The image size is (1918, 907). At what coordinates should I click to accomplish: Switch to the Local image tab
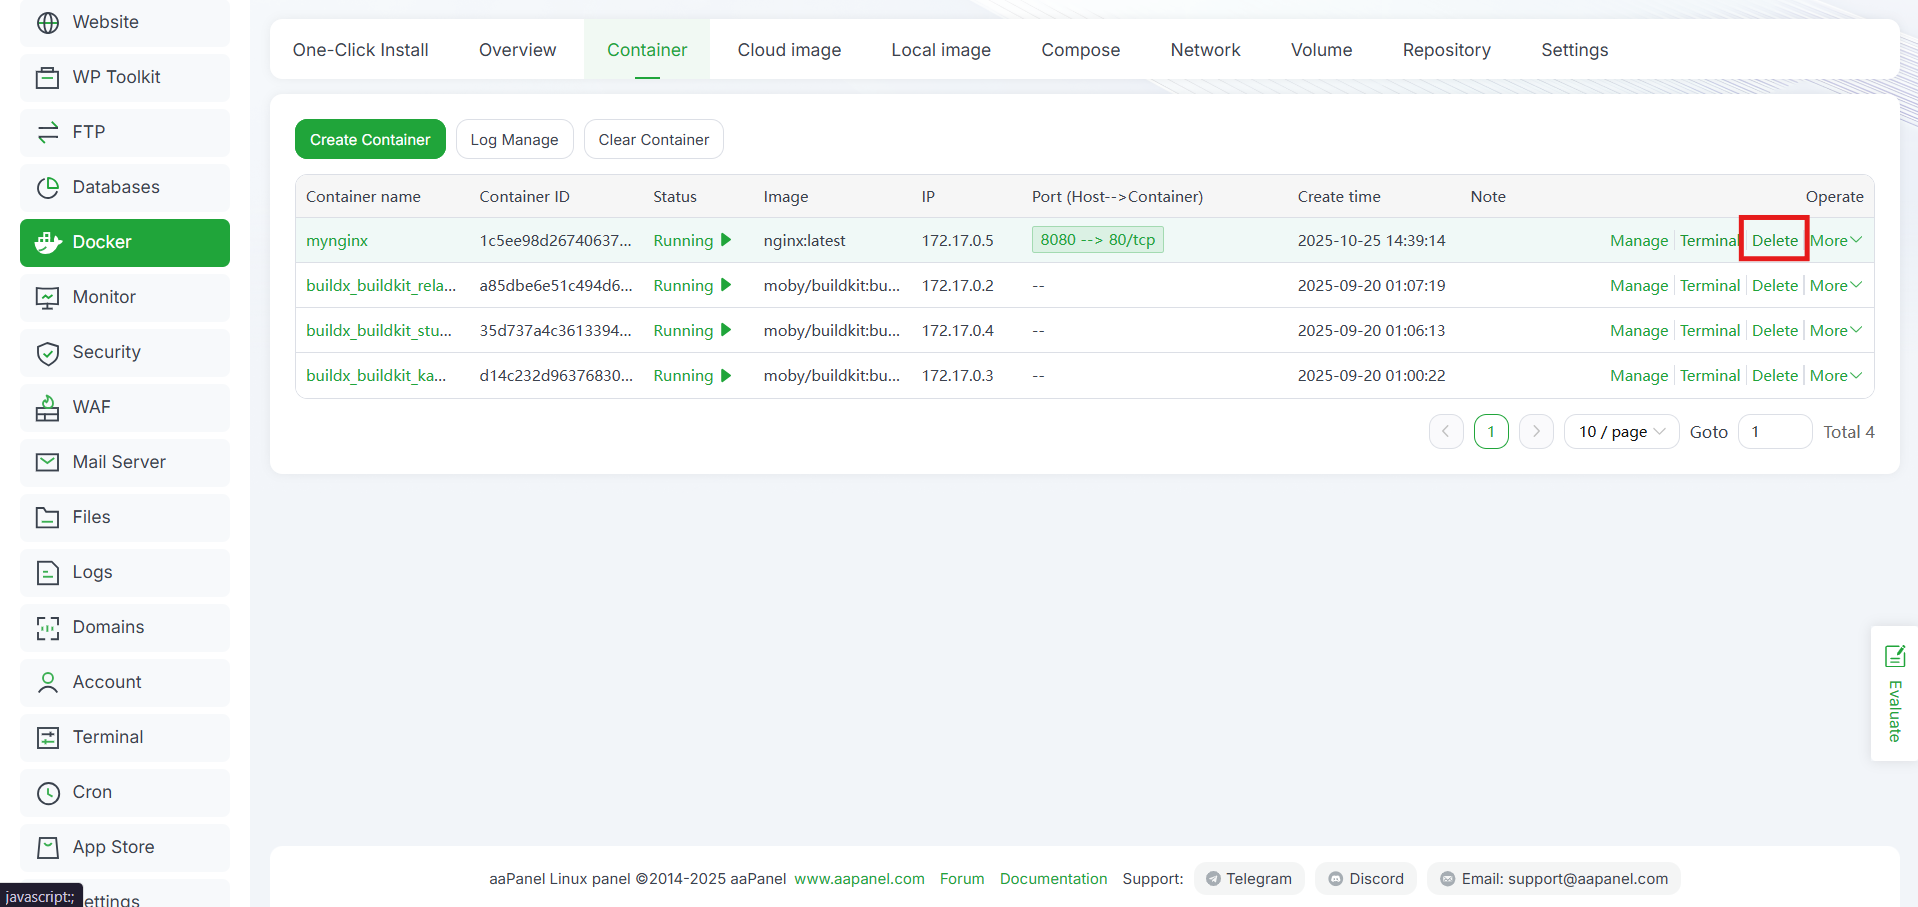click(x=941, y=50)
